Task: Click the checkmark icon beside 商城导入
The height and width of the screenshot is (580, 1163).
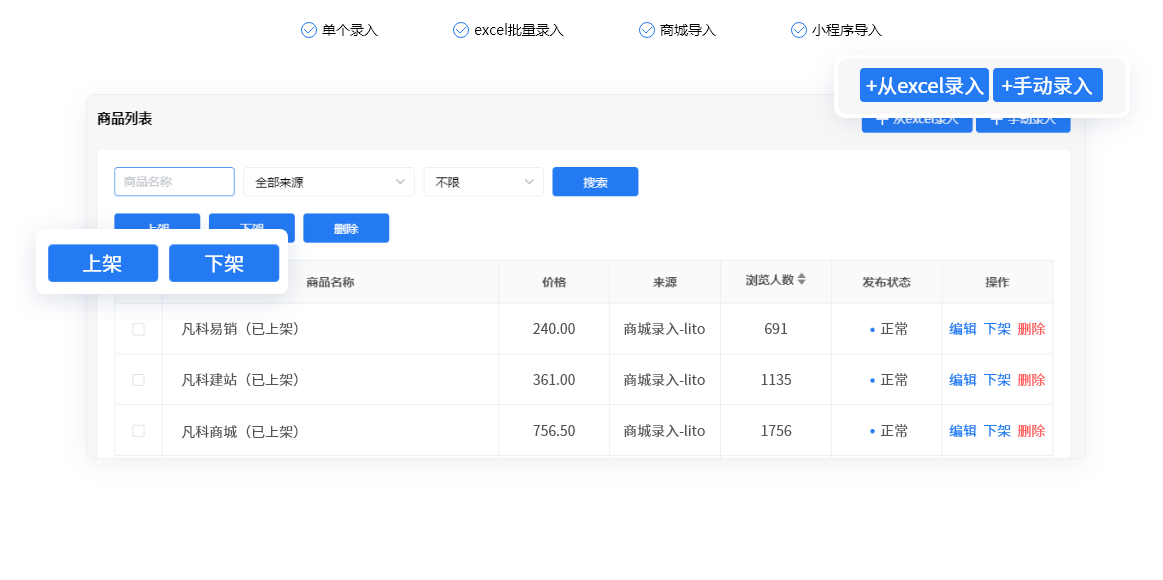Action: (646, 30)
